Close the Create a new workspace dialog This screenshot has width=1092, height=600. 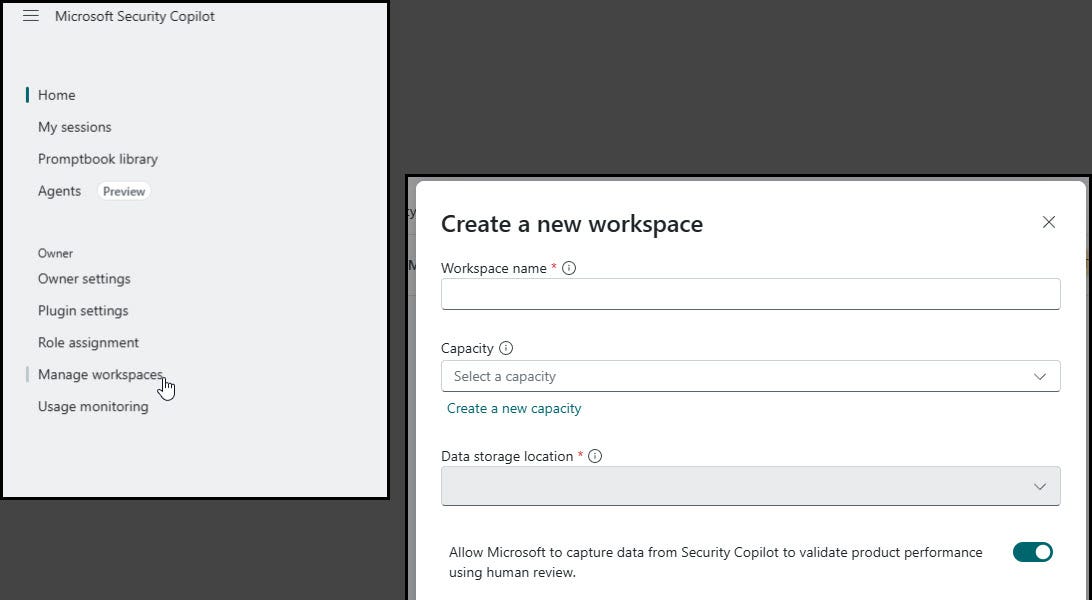(x=1049, y=222)
